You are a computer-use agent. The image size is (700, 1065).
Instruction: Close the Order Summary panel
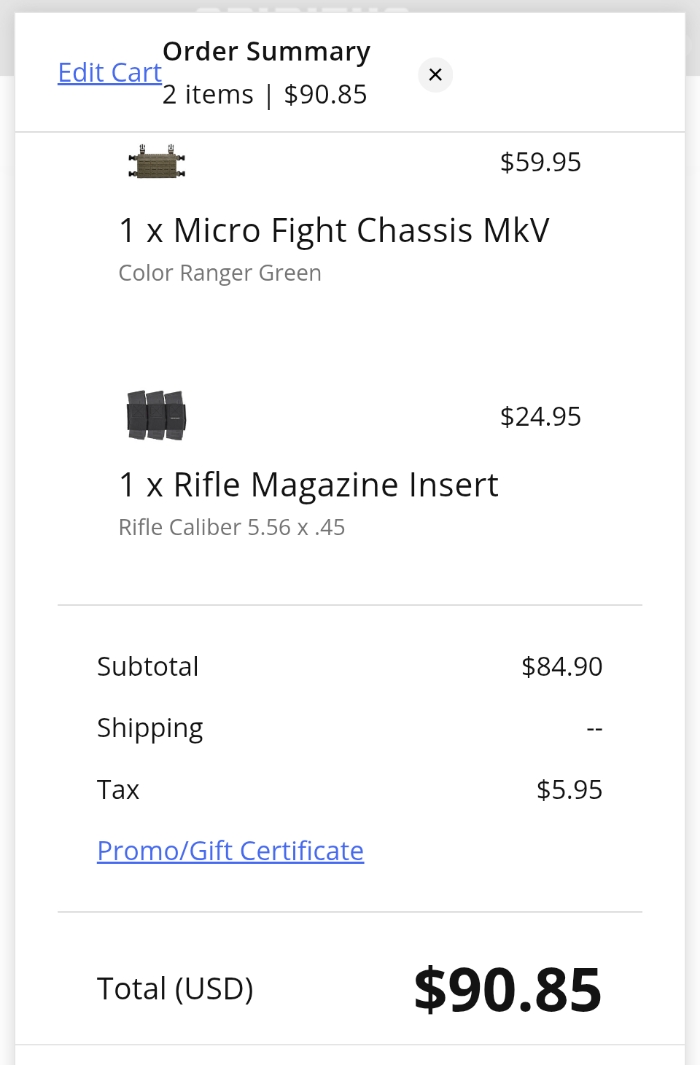435,75
